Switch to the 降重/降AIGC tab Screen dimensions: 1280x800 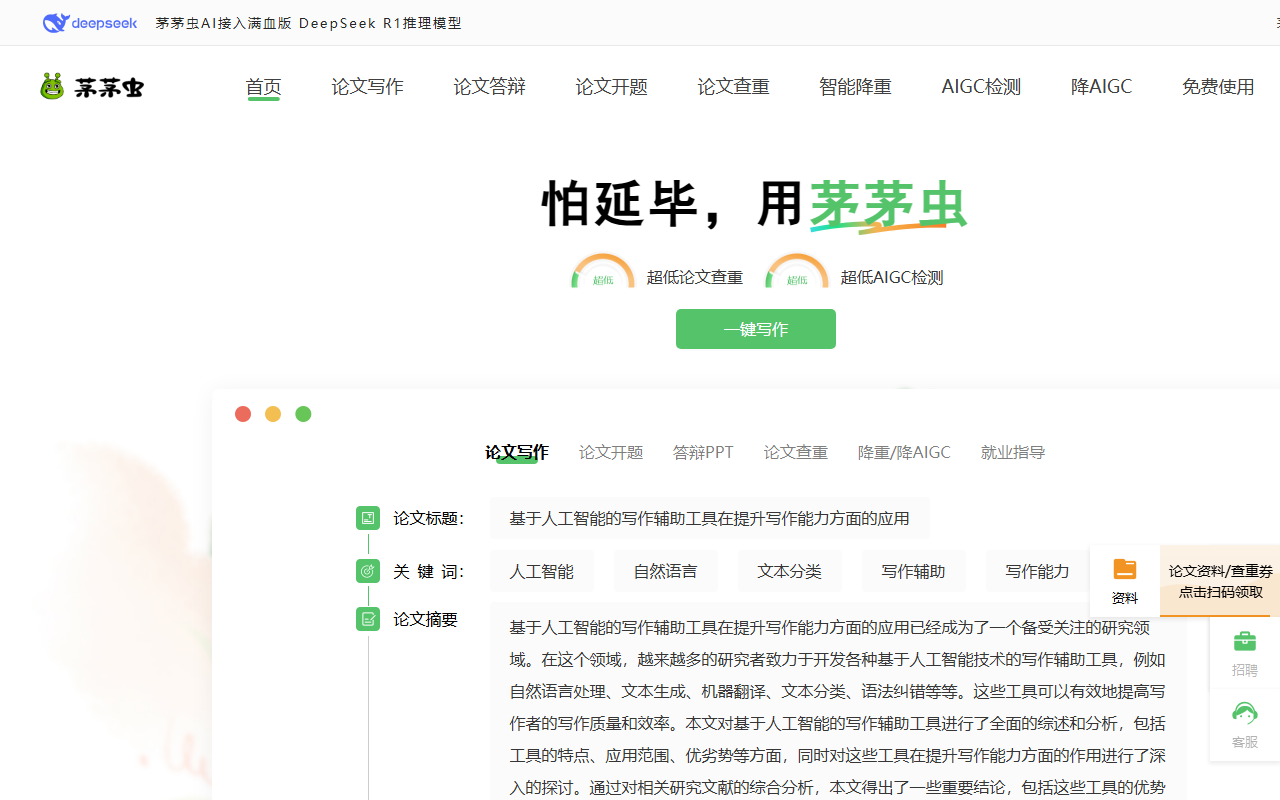[904, 452]
